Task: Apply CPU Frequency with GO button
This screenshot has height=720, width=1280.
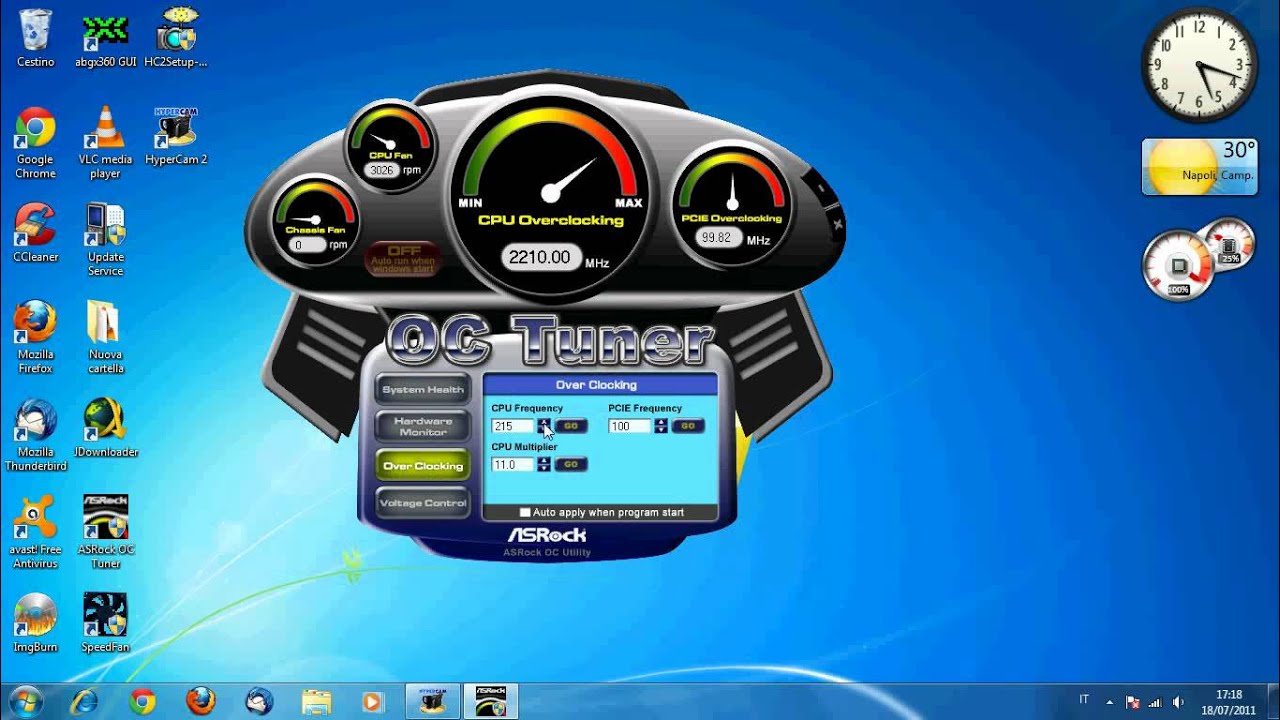Action: pyautogui.click(x=571, y=426)
